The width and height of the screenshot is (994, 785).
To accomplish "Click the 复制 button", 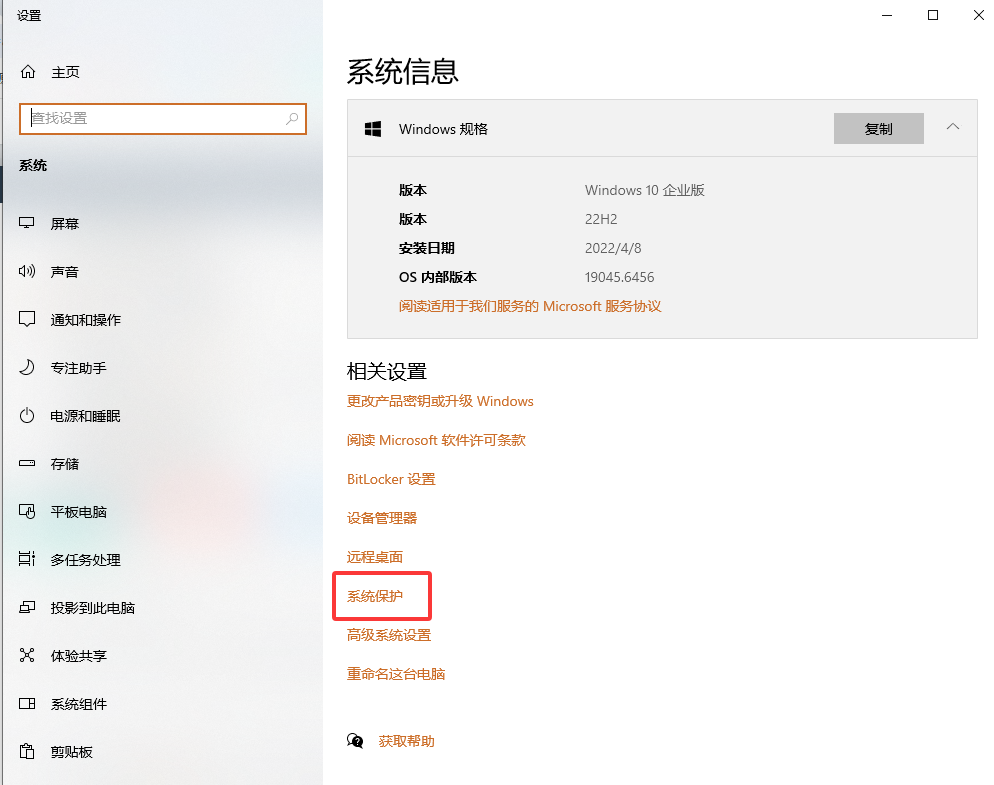I will click(879, 129).
